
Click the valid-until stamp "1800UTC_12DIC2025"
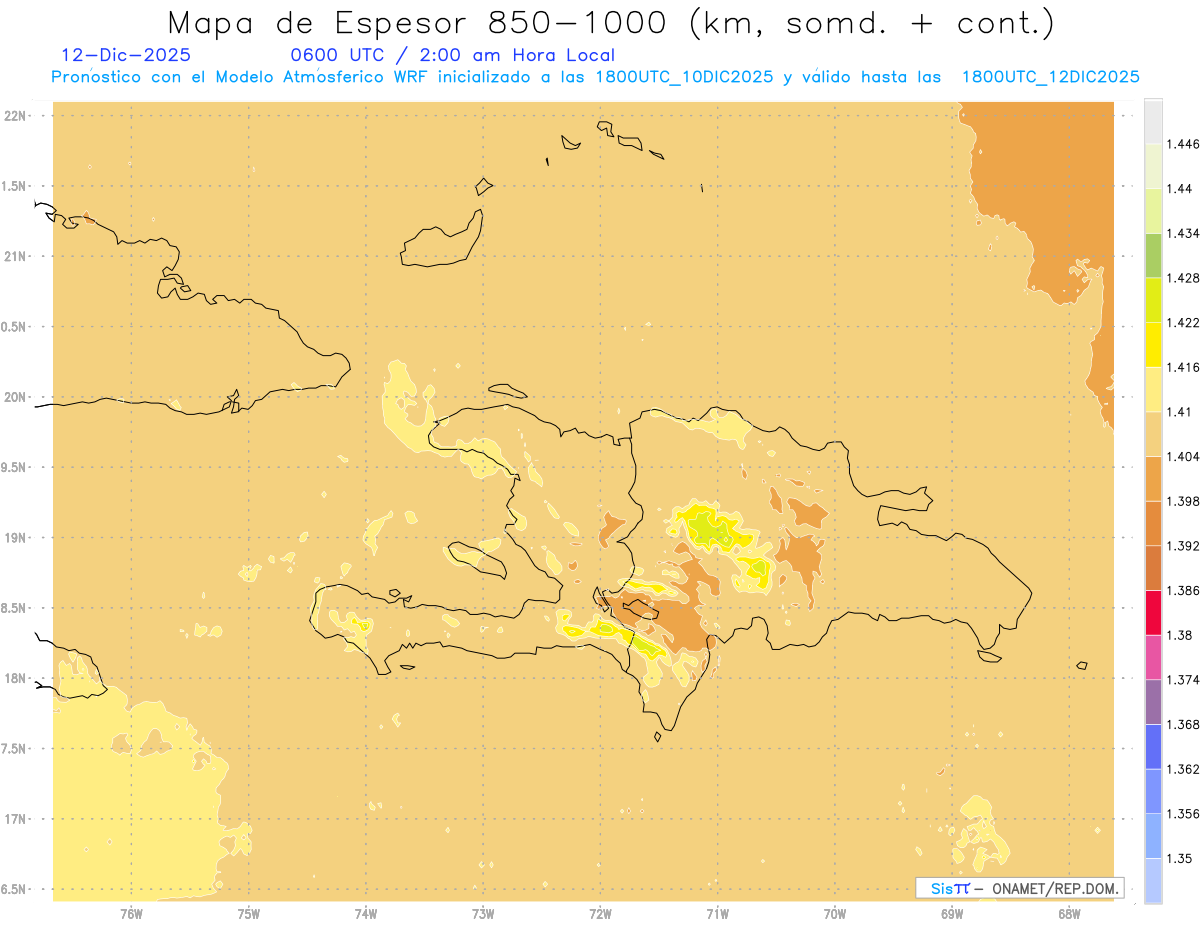[x=1050, y=77]
